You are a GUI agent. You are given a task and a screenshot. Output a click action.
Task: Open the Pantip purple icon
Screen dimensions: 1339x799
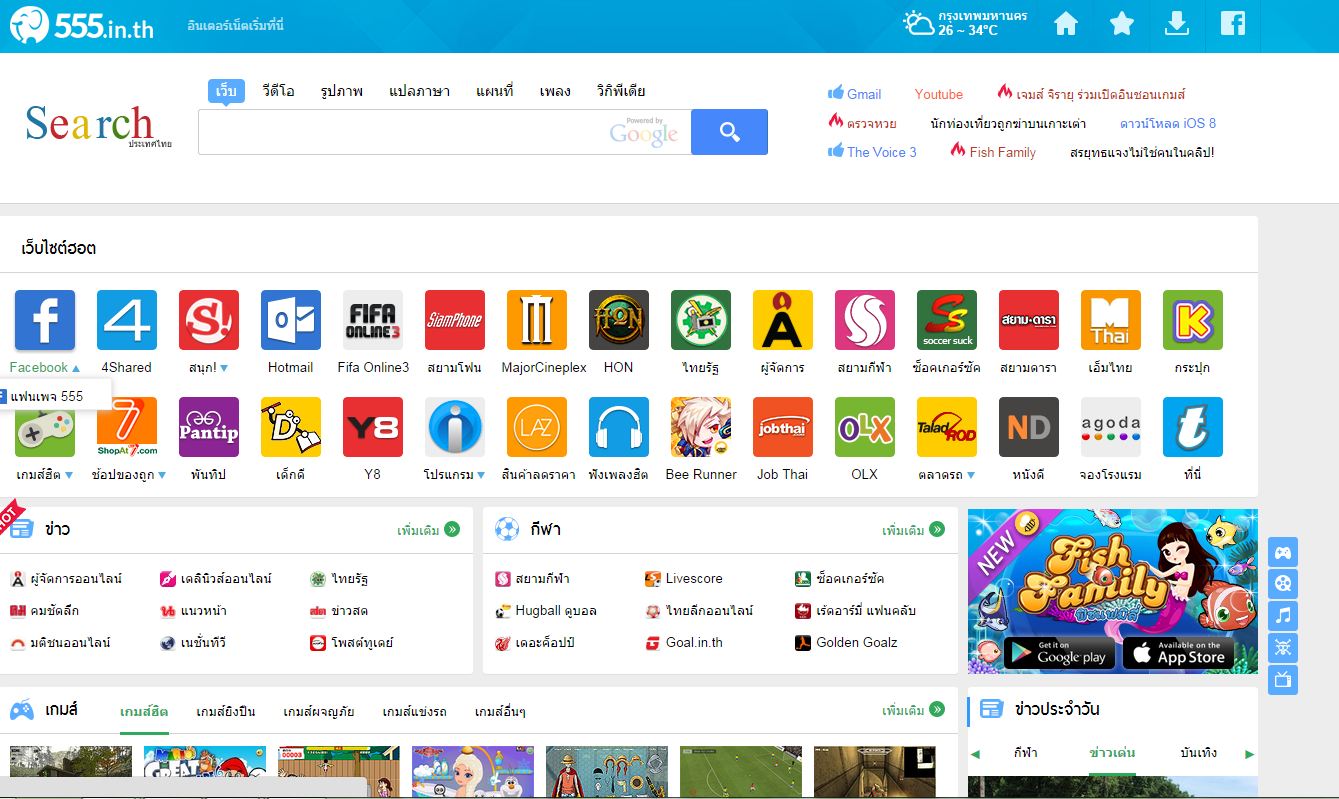208,427
